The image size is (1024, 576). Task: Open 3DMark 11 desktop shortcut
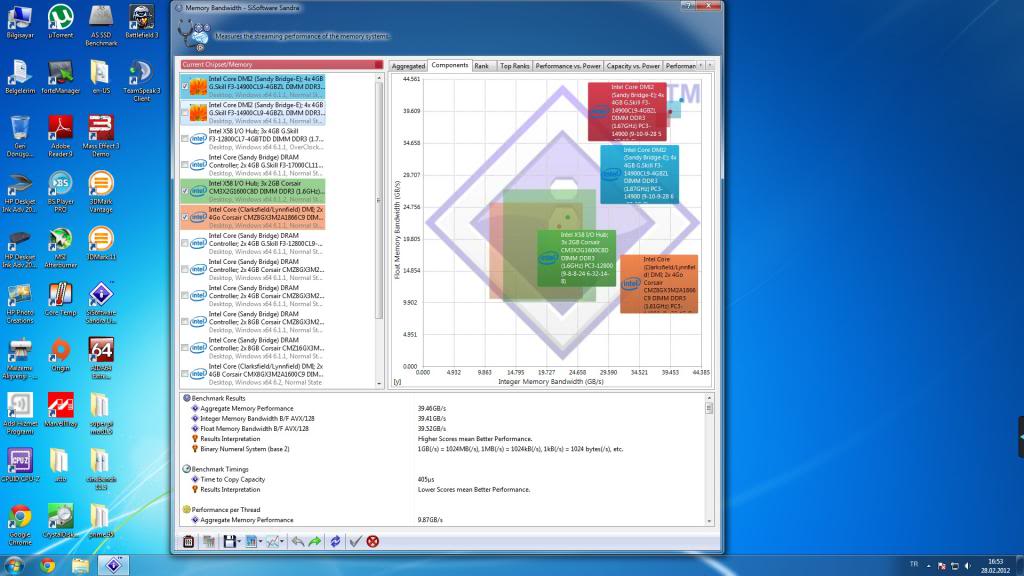pyautogui.click(x=101, y=243)
